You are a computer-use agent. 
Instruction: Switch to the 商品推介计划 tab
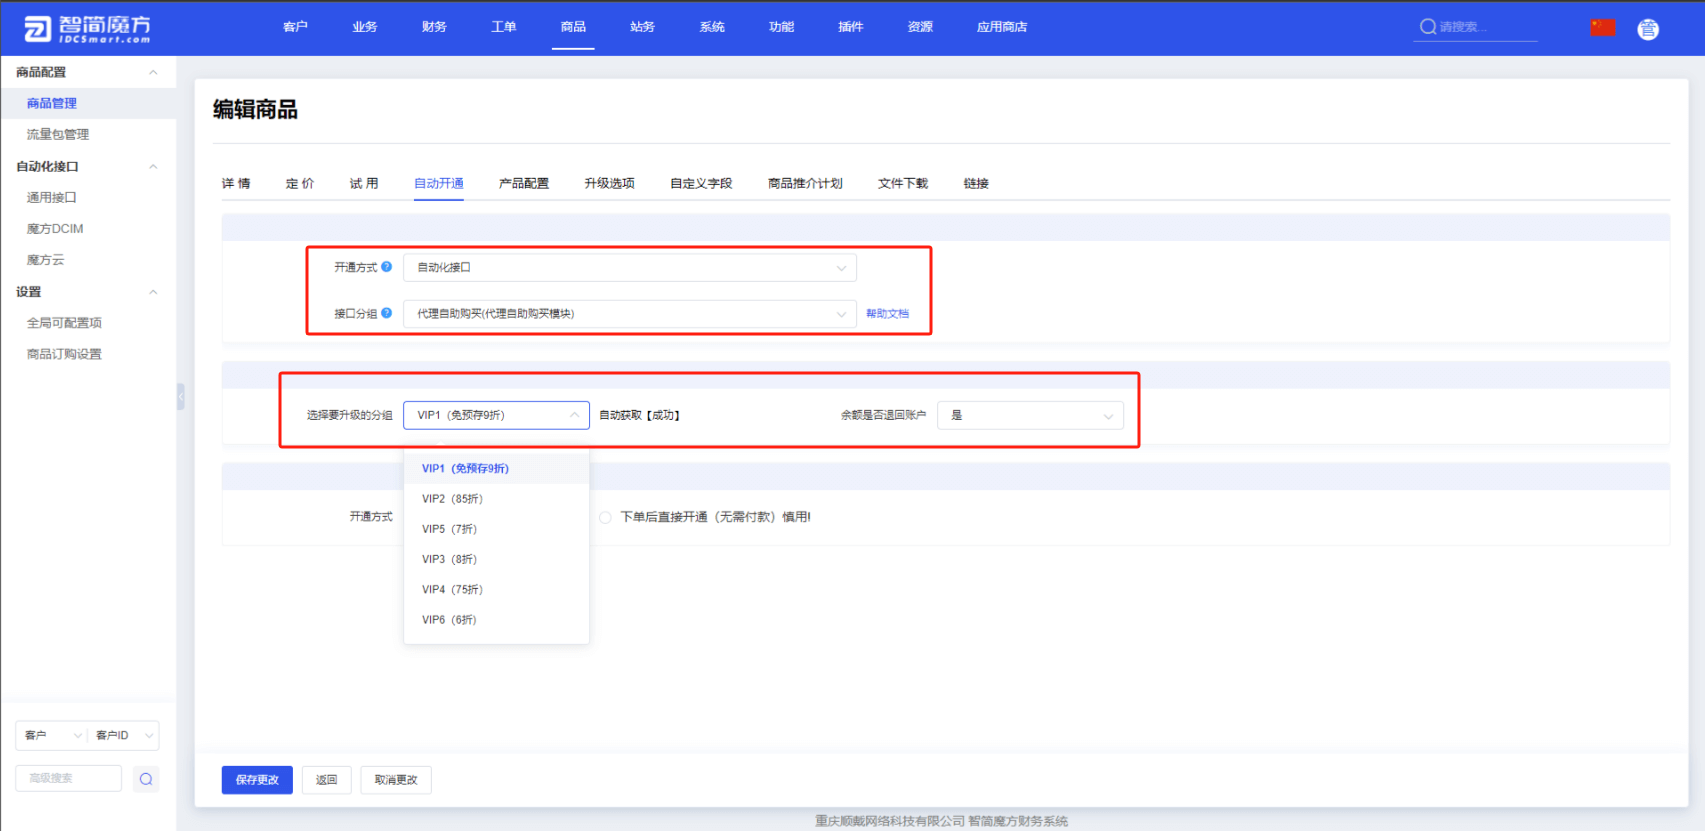pyautogui.click(x=805, y=183)
